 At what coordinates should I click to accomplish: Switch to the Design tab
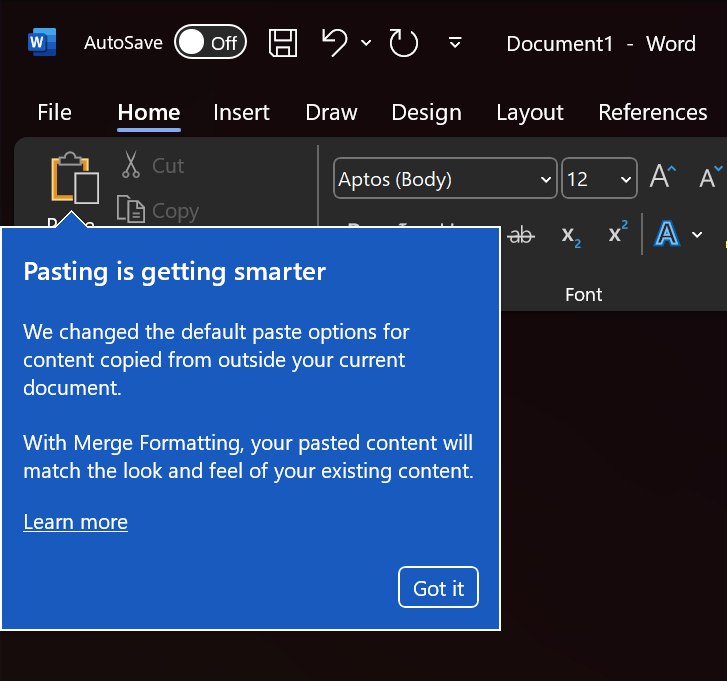426,112
